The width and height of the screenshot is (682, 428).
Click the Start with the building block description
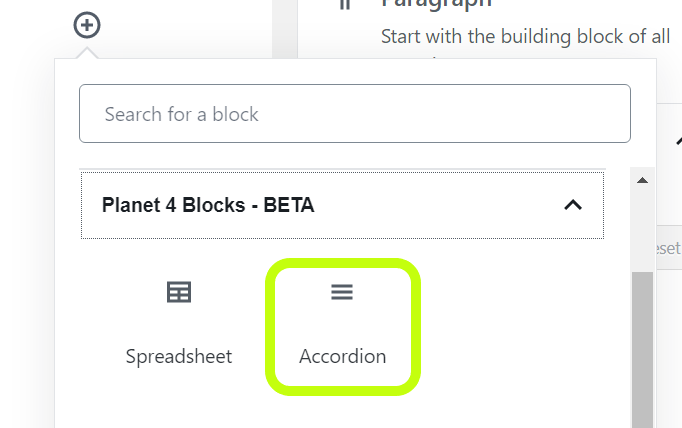click(x=525, y=37)
